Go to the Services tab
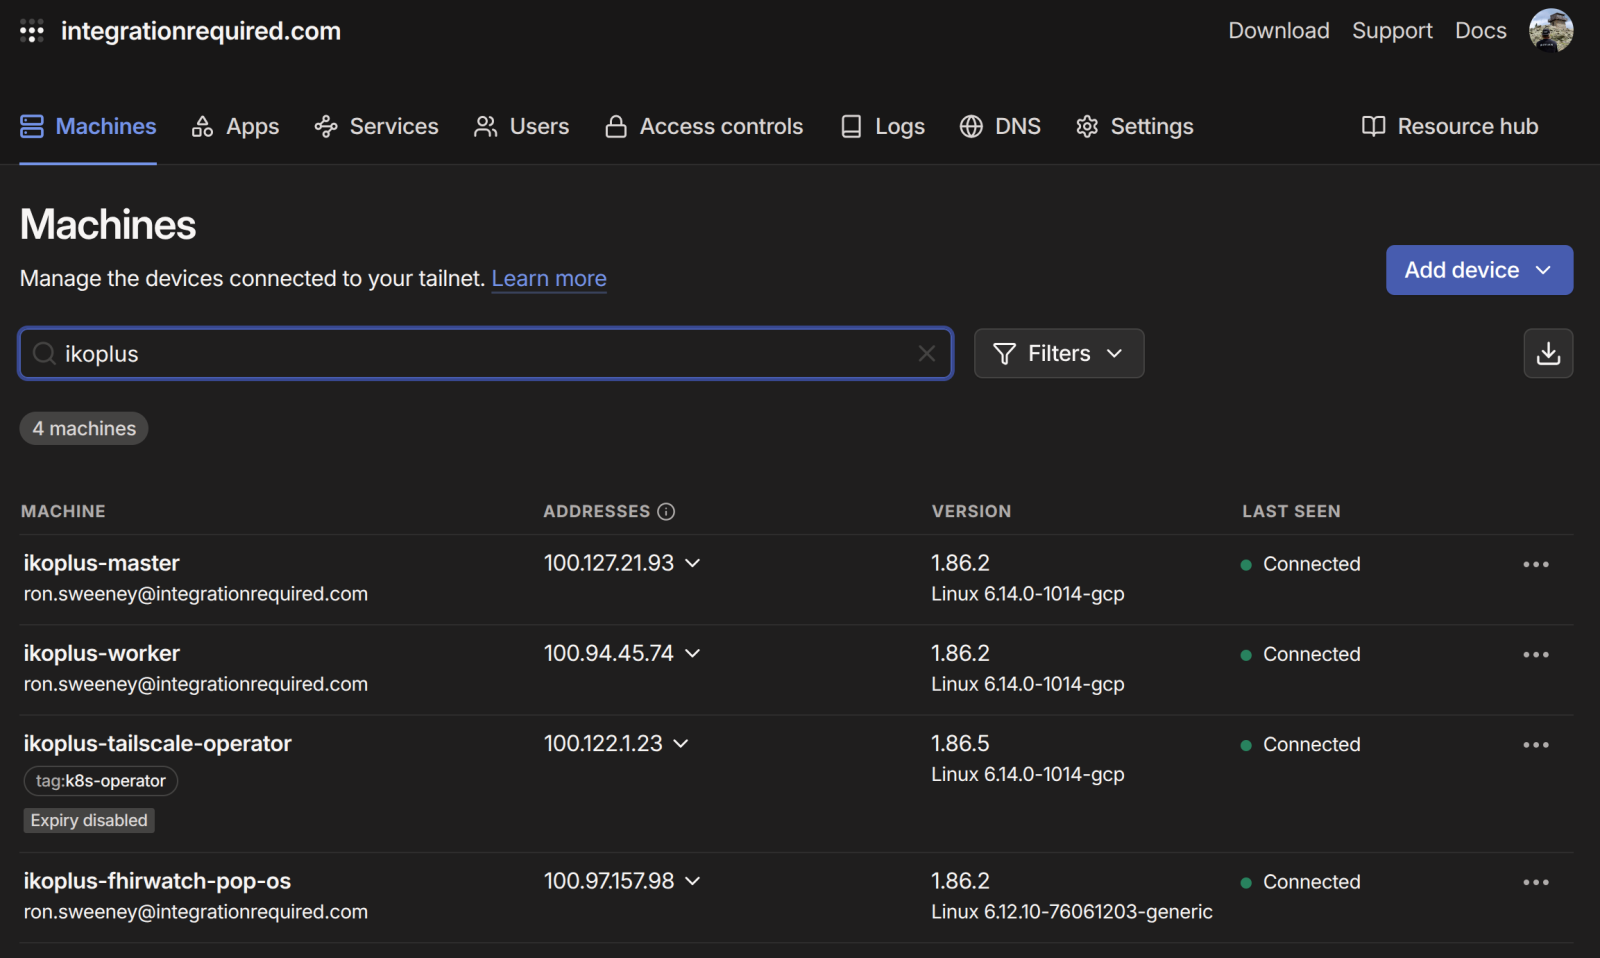 click(x=376, y=126)
